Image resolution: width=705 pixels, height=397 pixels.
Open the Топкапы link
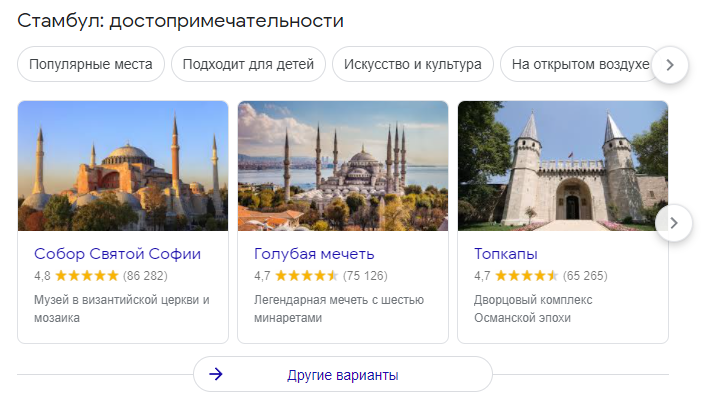click(506, 254)
